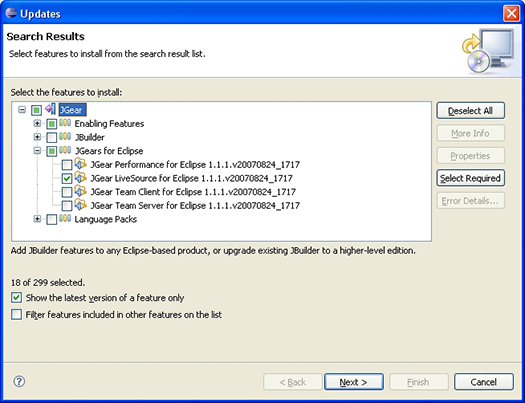Screen dimensions: 525x403
Task: Toggle the JGears for Eclipse checkbox
Action: (x=52, y=151)
